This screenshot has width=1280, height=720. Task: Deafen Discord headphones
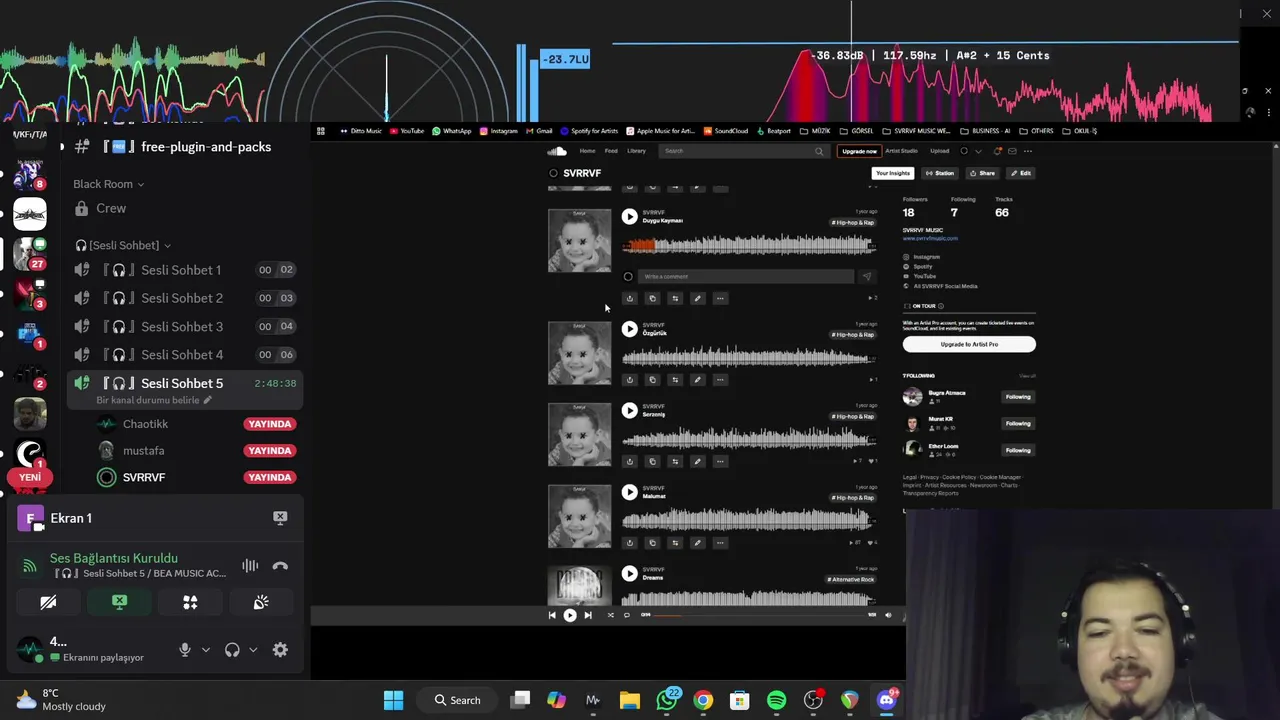tap(232, 650)
